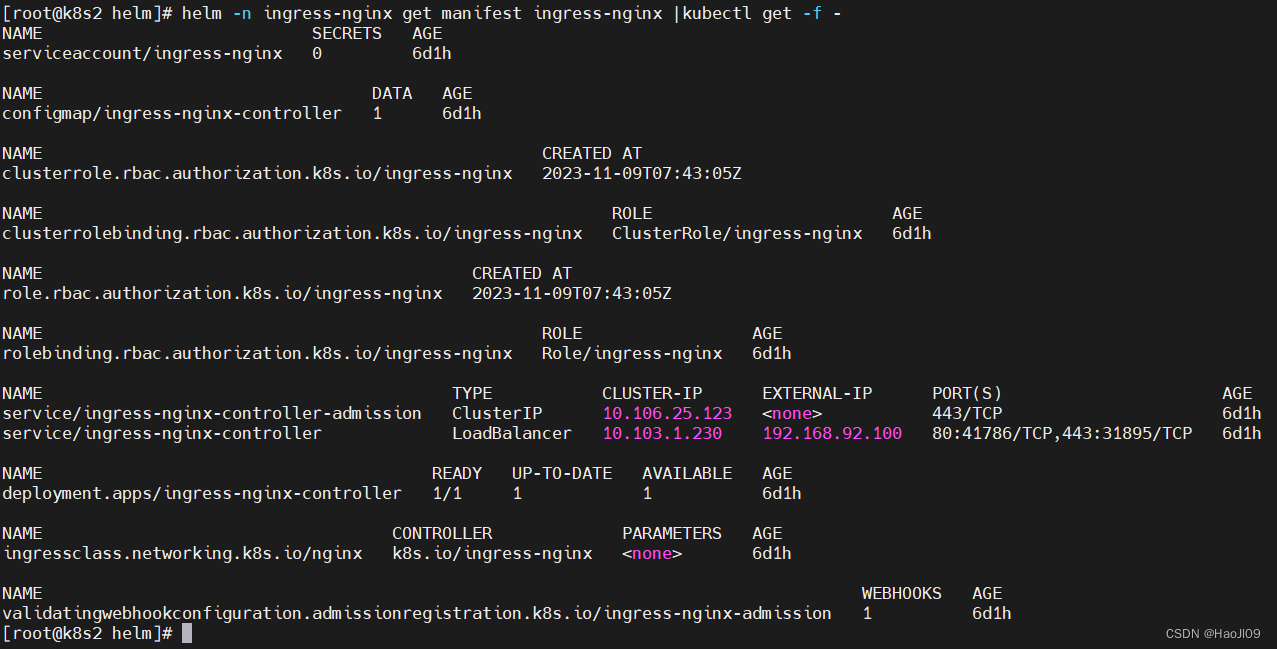Click cluster IP 10.103.1.230
This screenshot has width=1277, height=649.
662,433
